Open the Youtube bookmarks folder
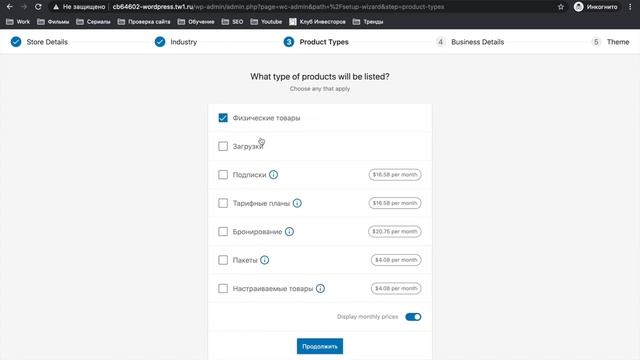The height and width of the screenshot is (360, 640). [x=266, y=22]
